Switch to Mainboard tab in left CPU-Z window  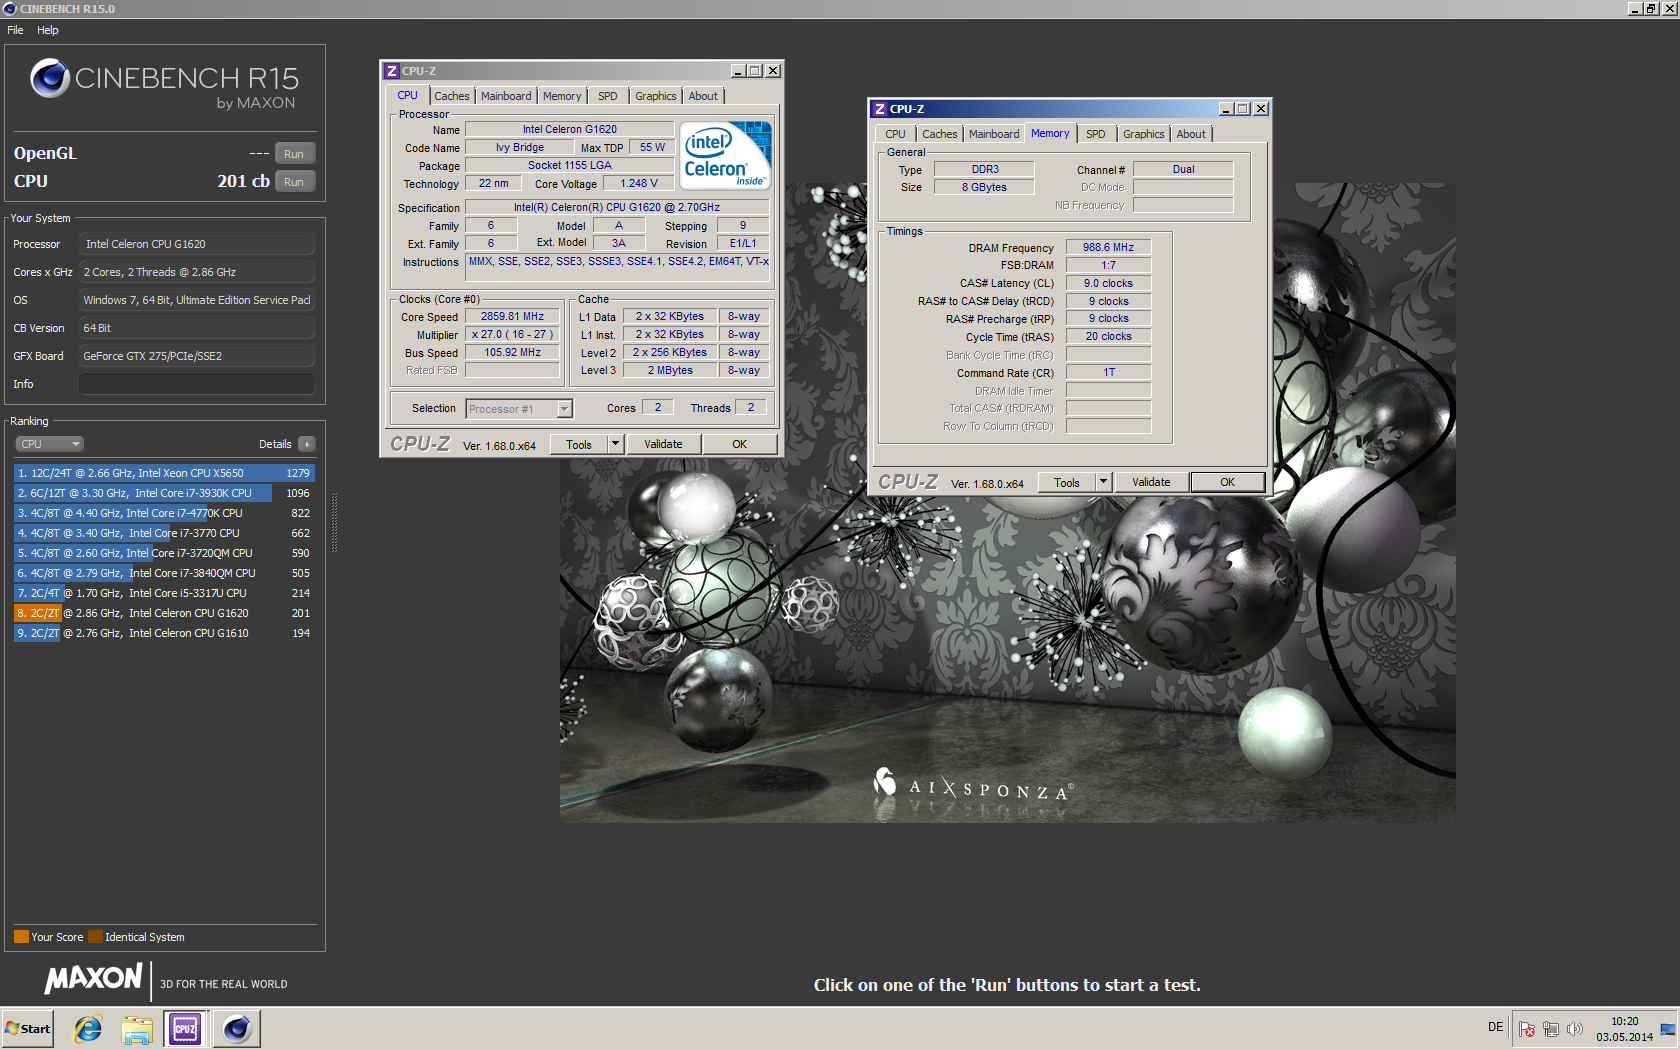point(506,96)
